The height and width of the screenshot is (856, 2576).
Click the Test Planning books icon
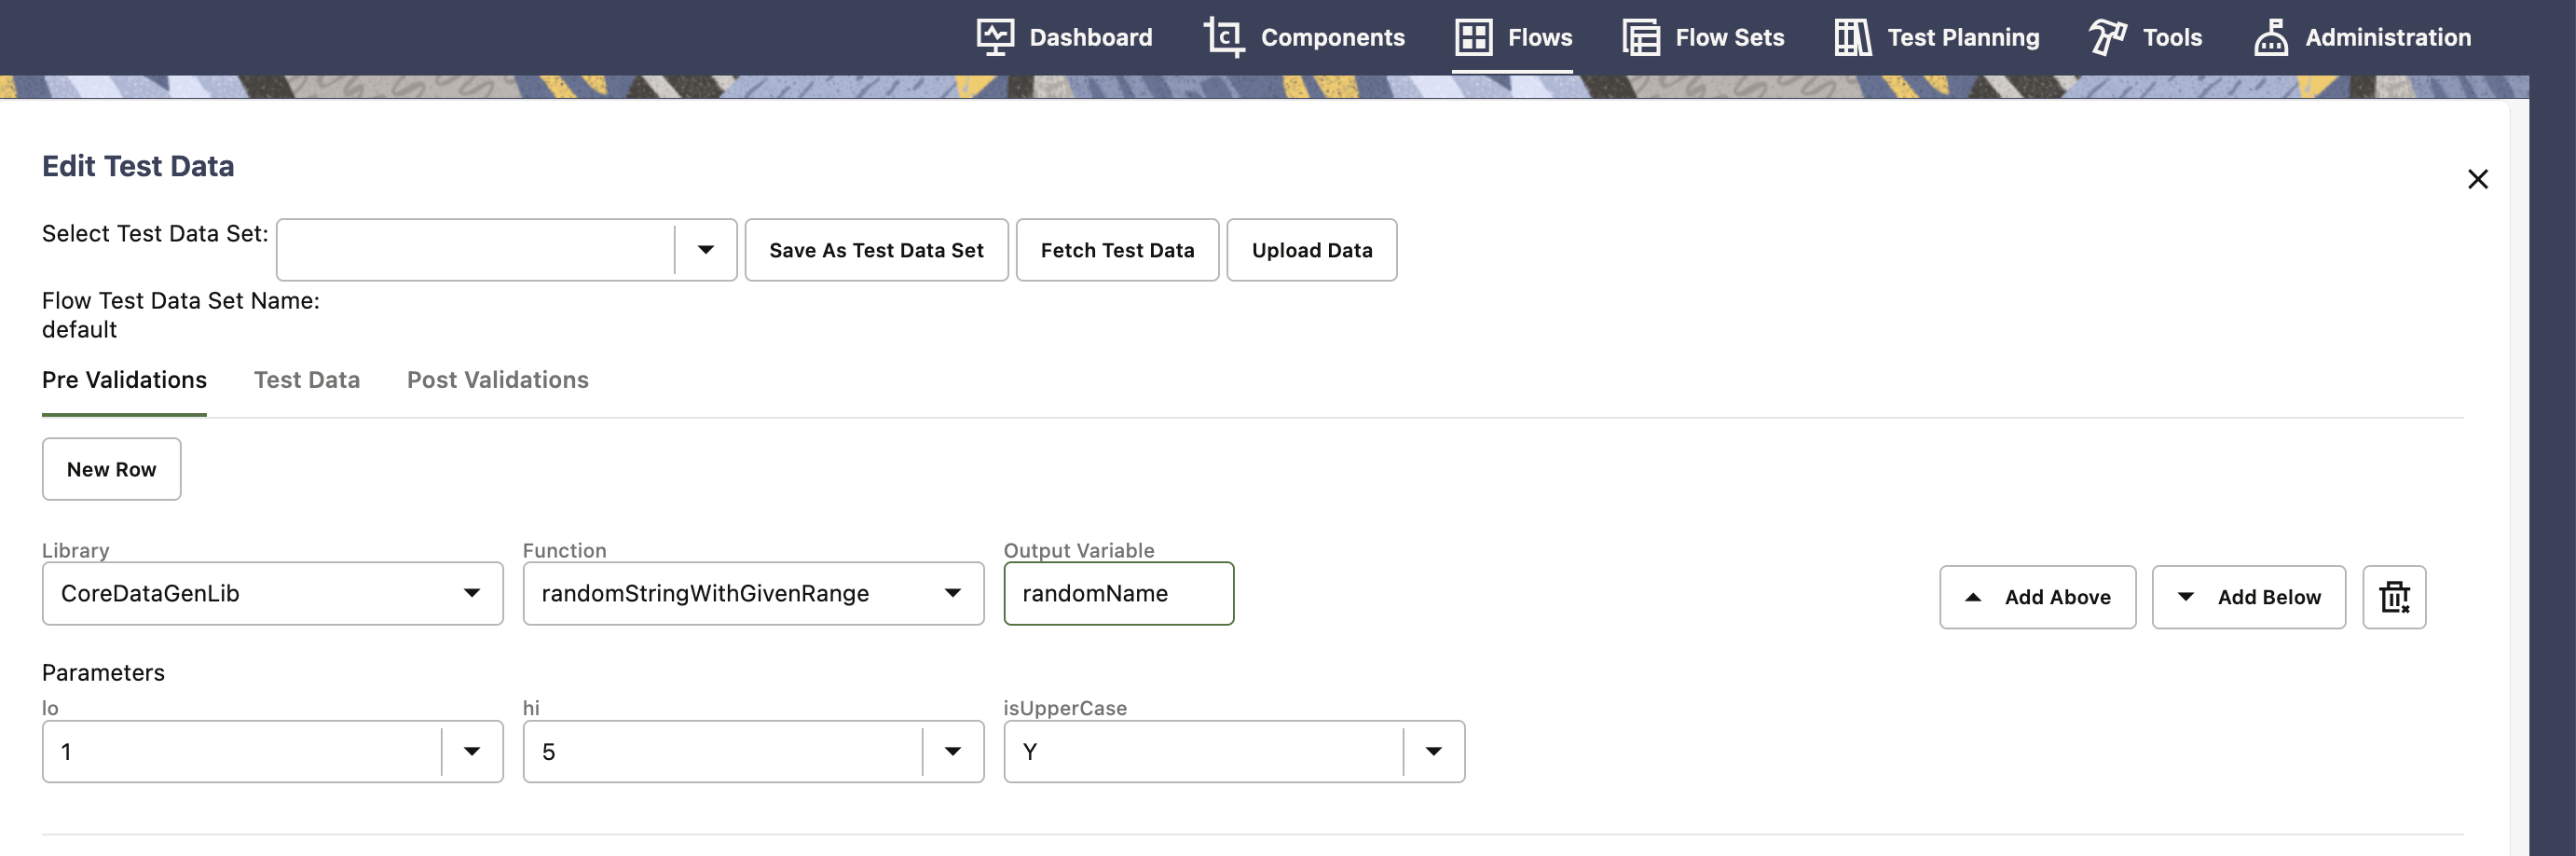coord(1853,37)
